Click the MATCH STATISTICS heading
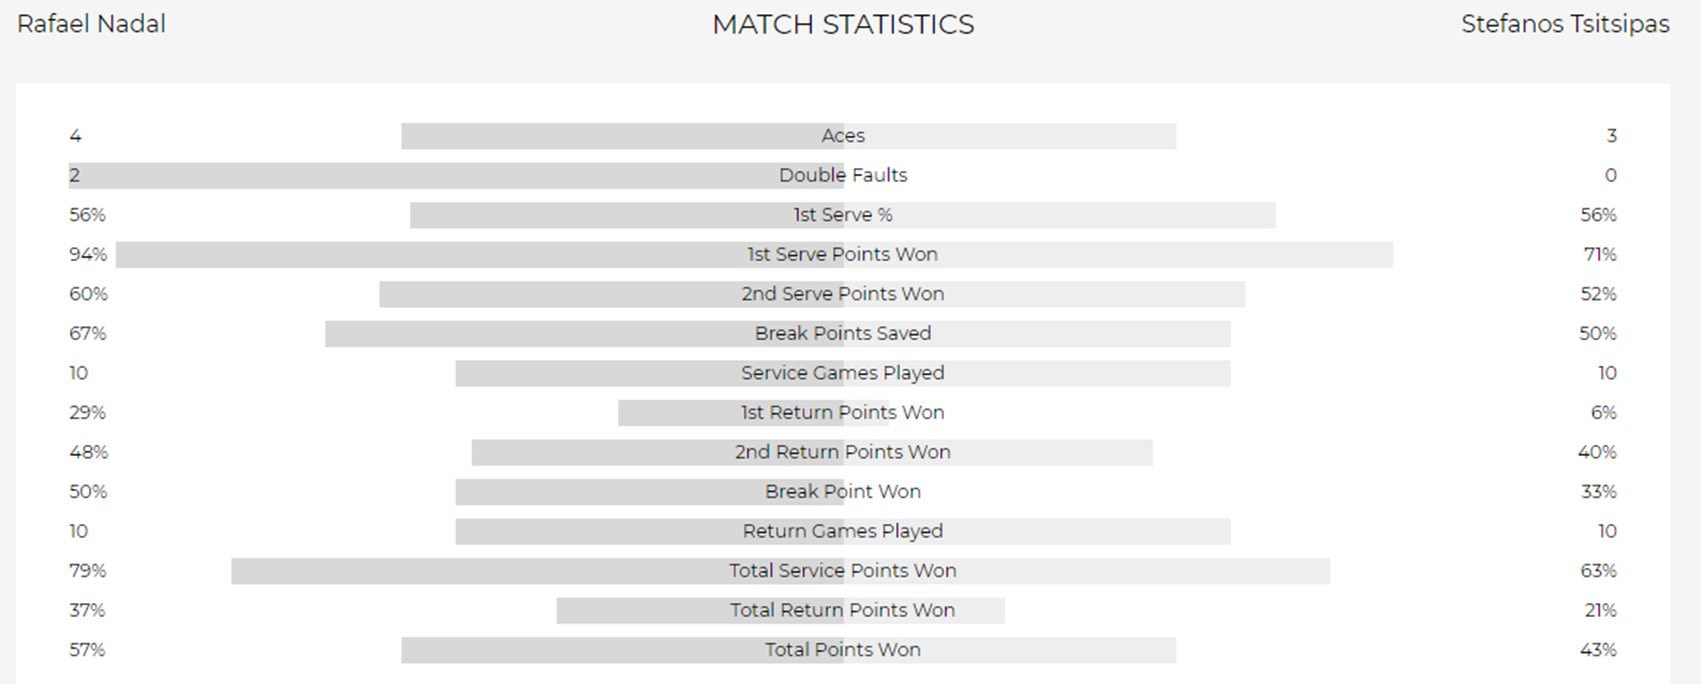The width and height of the screenshot is (1701, 684). [843, 25]
